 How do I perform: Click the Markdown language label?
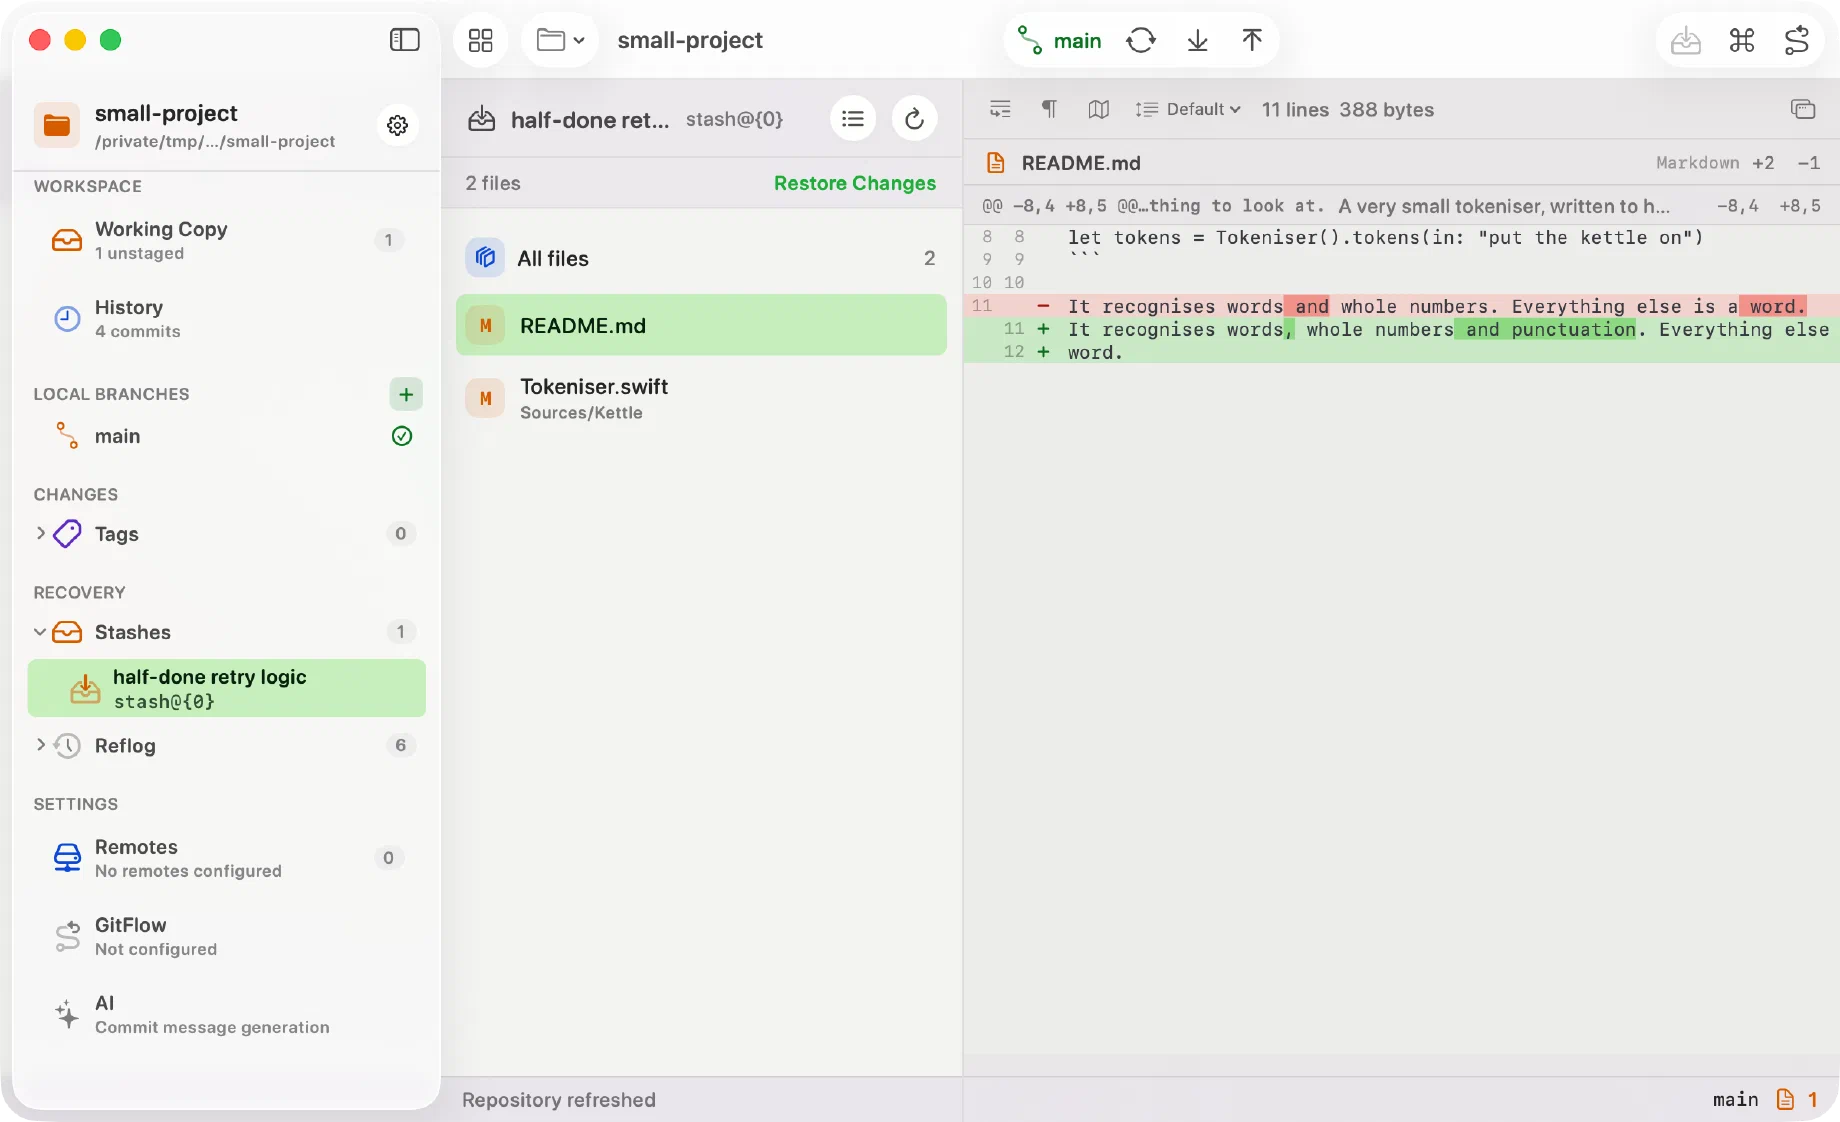(1697, 162)
